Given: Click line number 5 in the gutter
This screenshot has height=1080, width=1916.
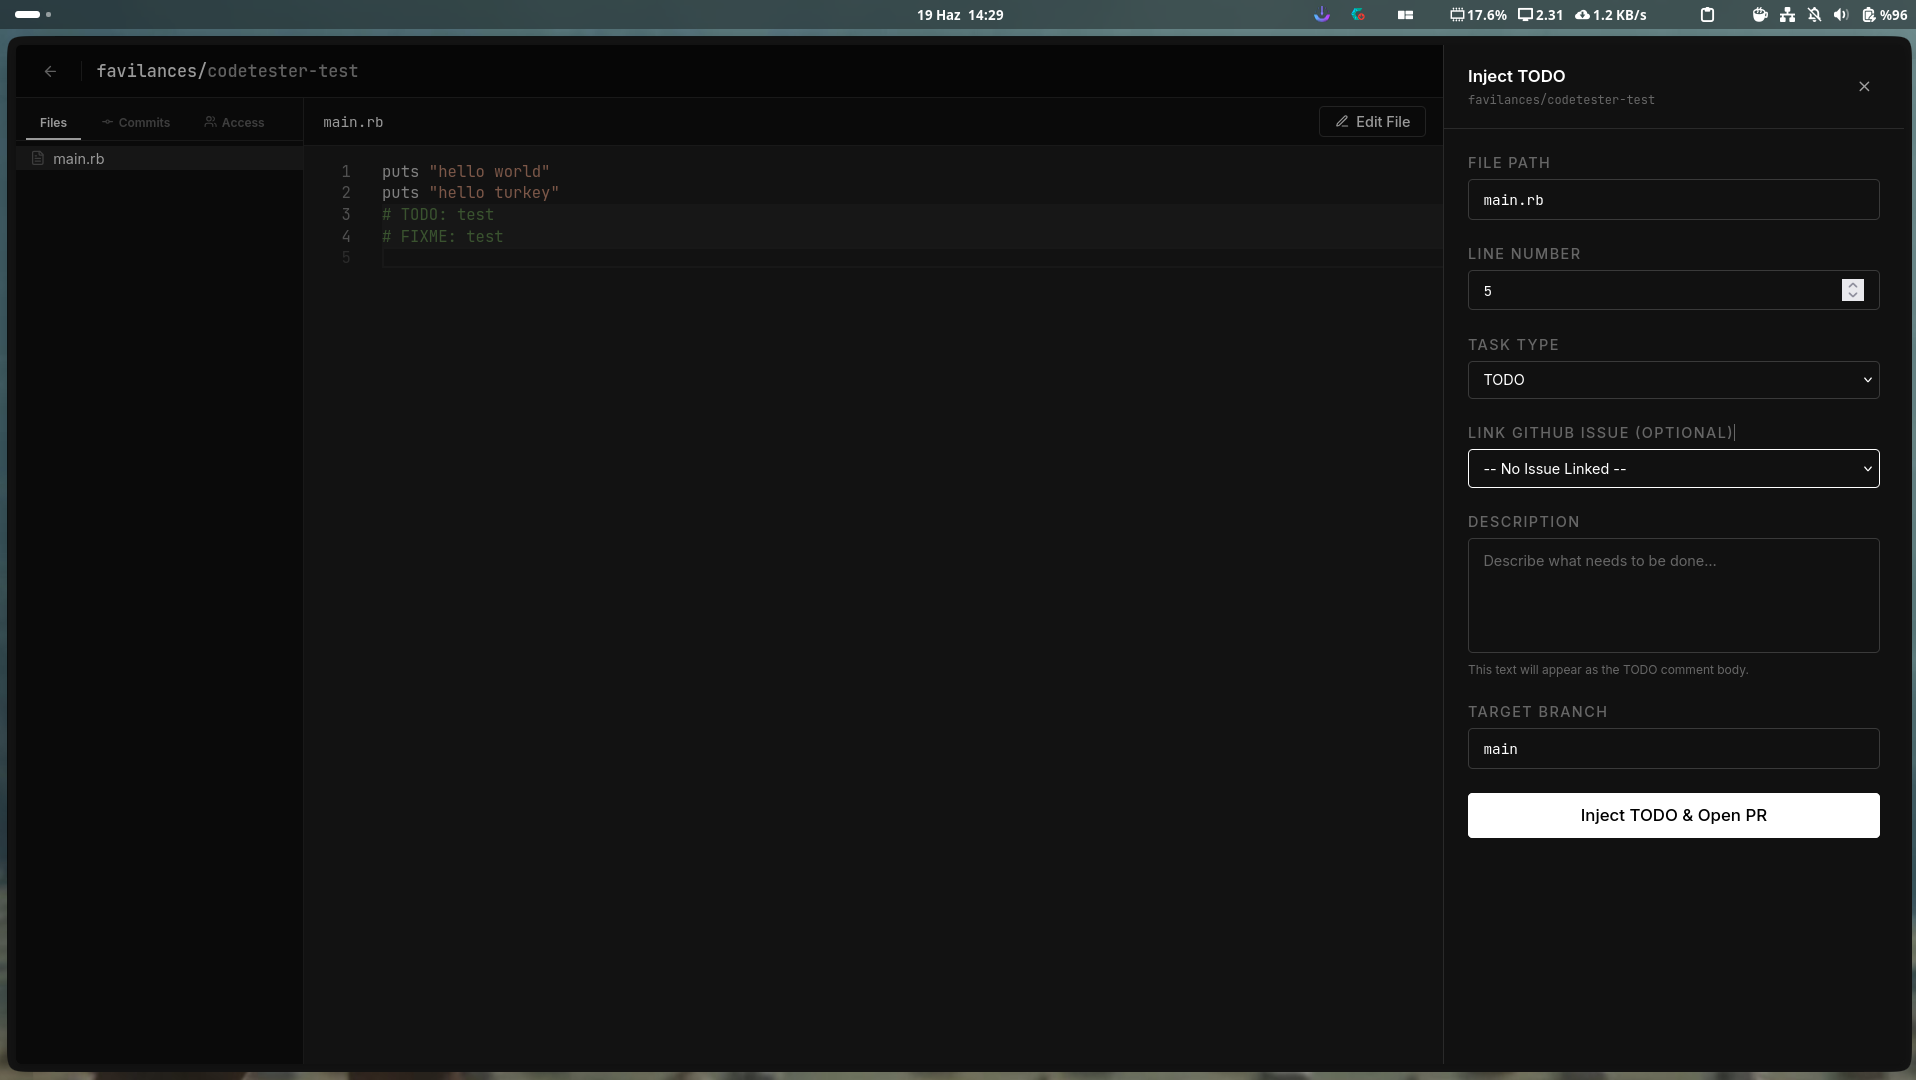Looking at the screenshot, I should pos(346,258).
